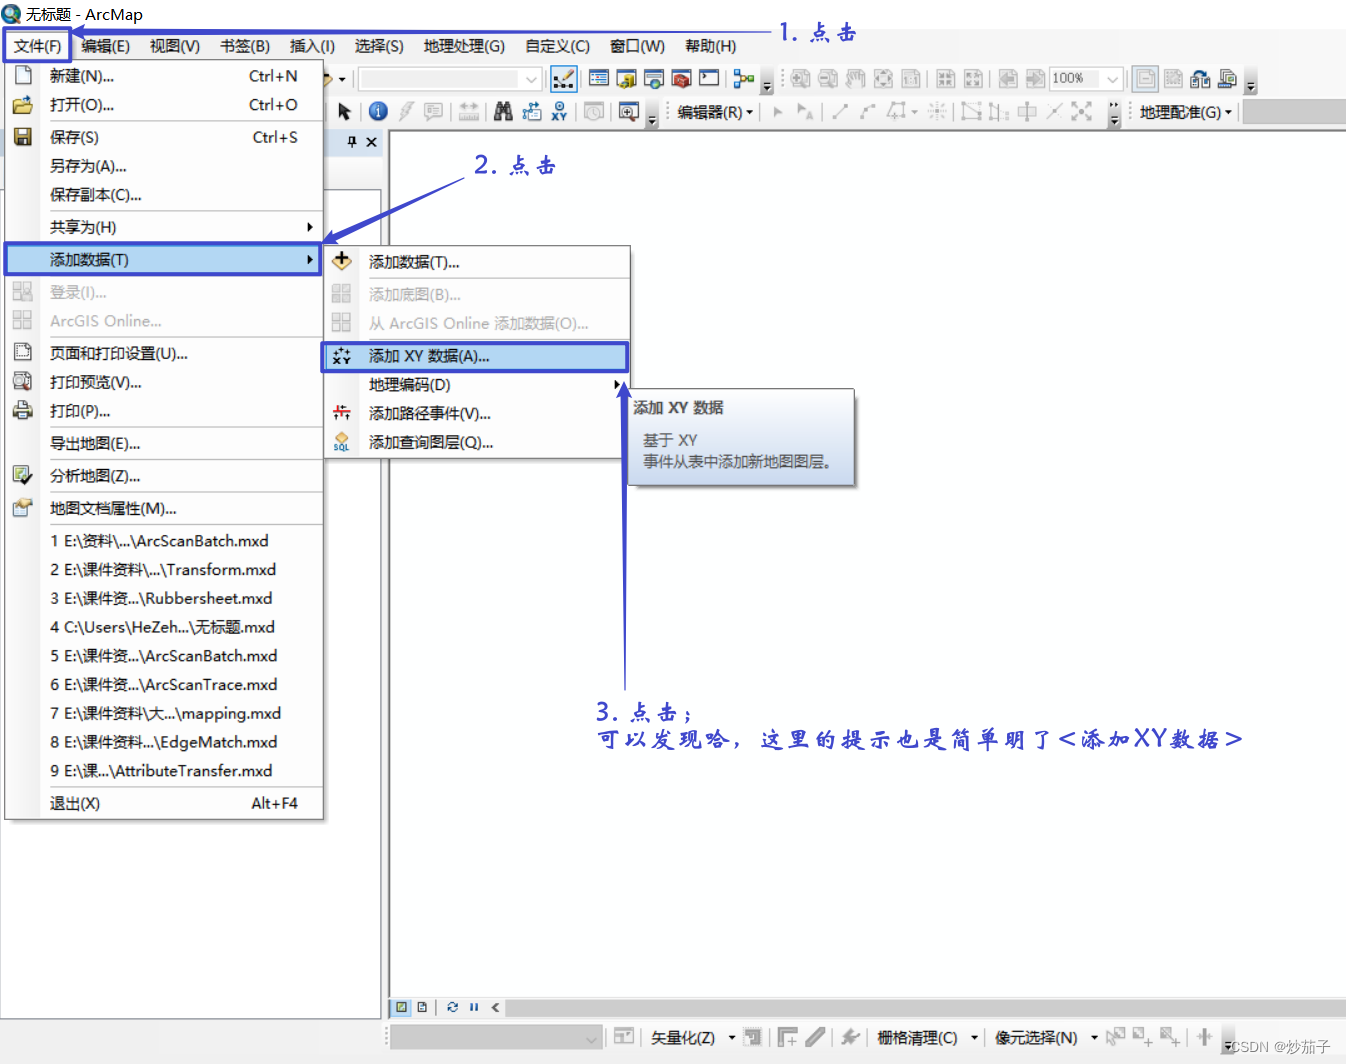Viewport: 1346px width, 1064px height.
Task: Choose Geocoding (地理编码) submenu entry
Action: pos(476,385)
